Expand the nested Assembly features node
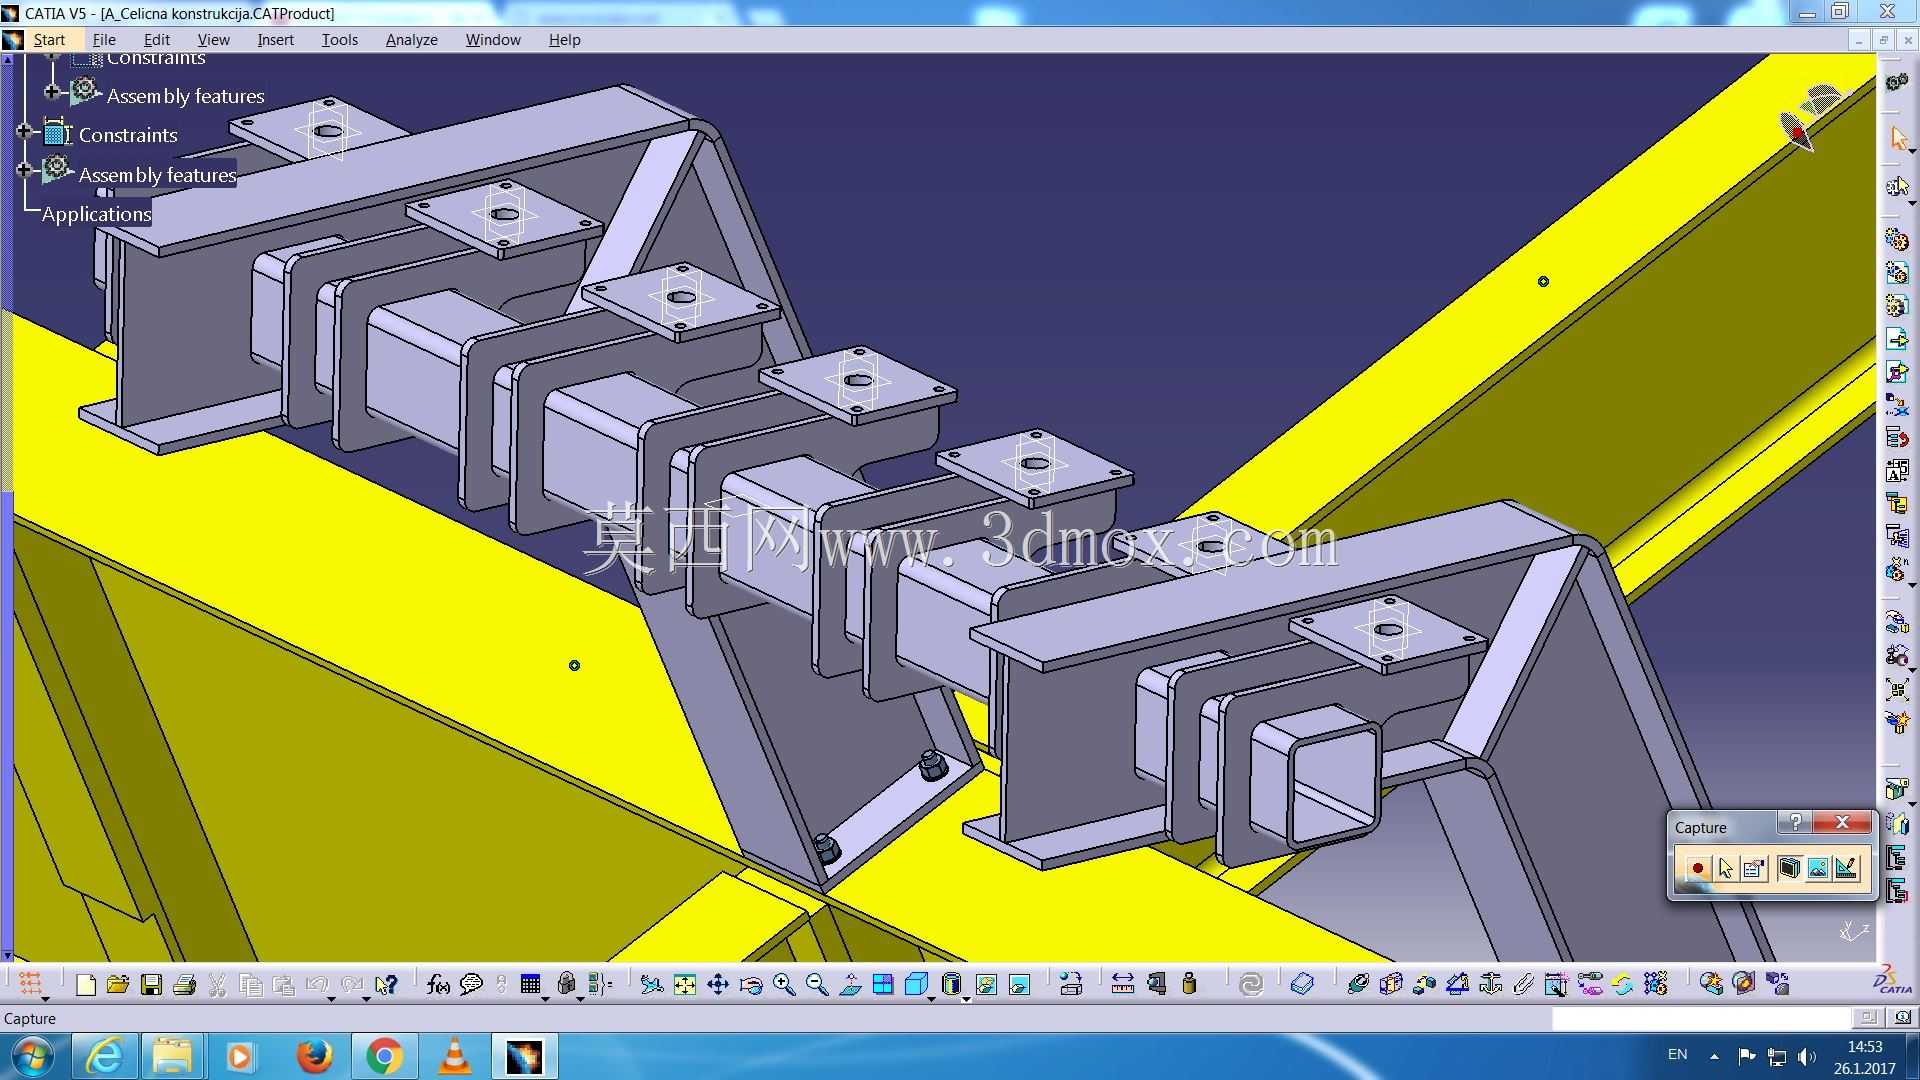This screenshot has width=1920, height=1080. (x=52, y=92)
